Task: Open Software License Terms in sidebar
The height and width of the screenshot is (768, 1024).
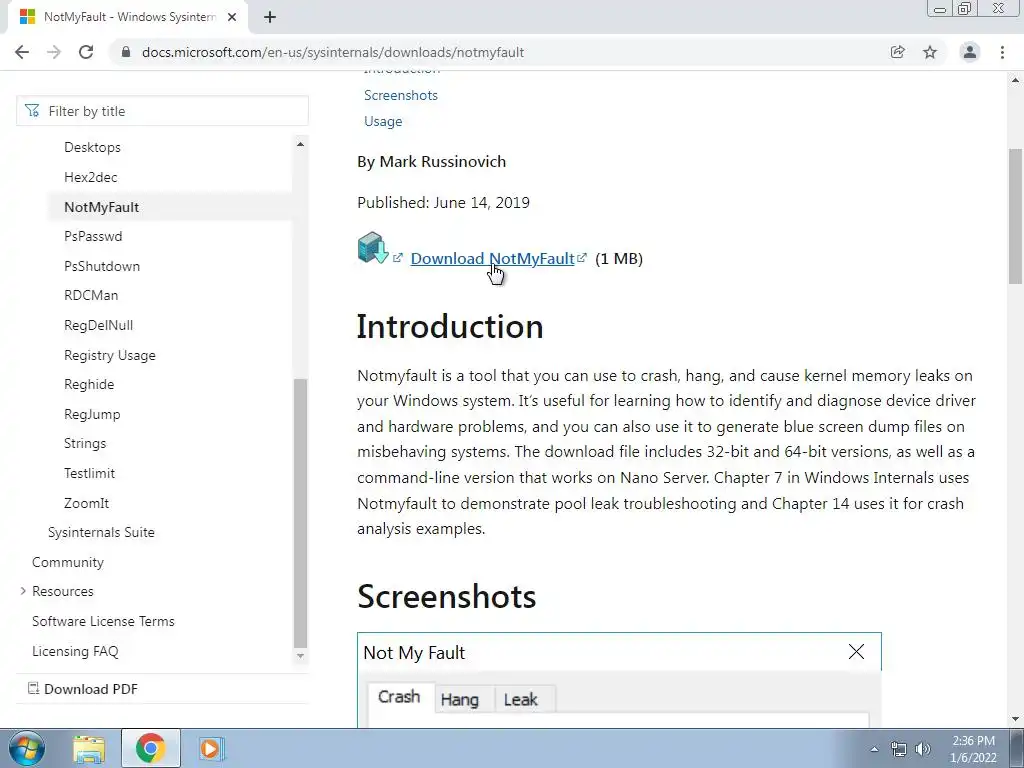Action: (103, 621)
